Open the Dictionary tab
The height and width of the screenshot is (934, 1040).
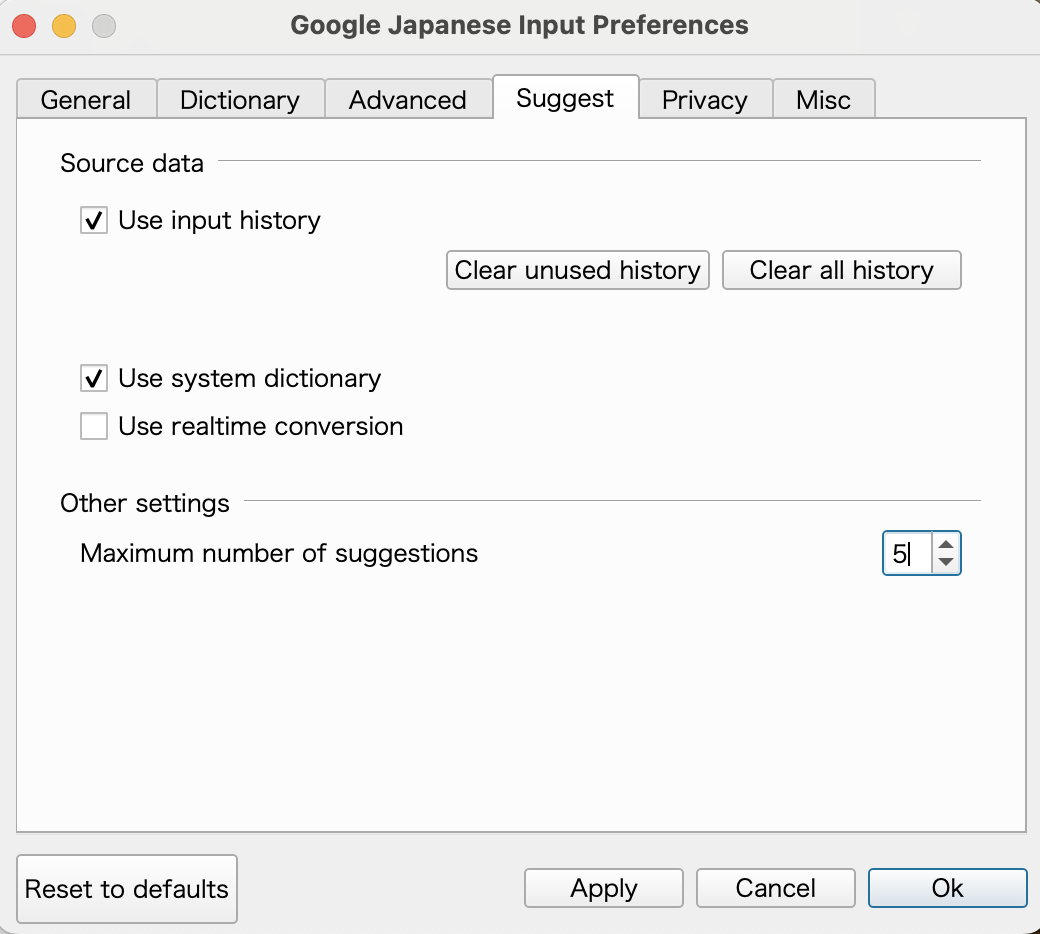240,100
